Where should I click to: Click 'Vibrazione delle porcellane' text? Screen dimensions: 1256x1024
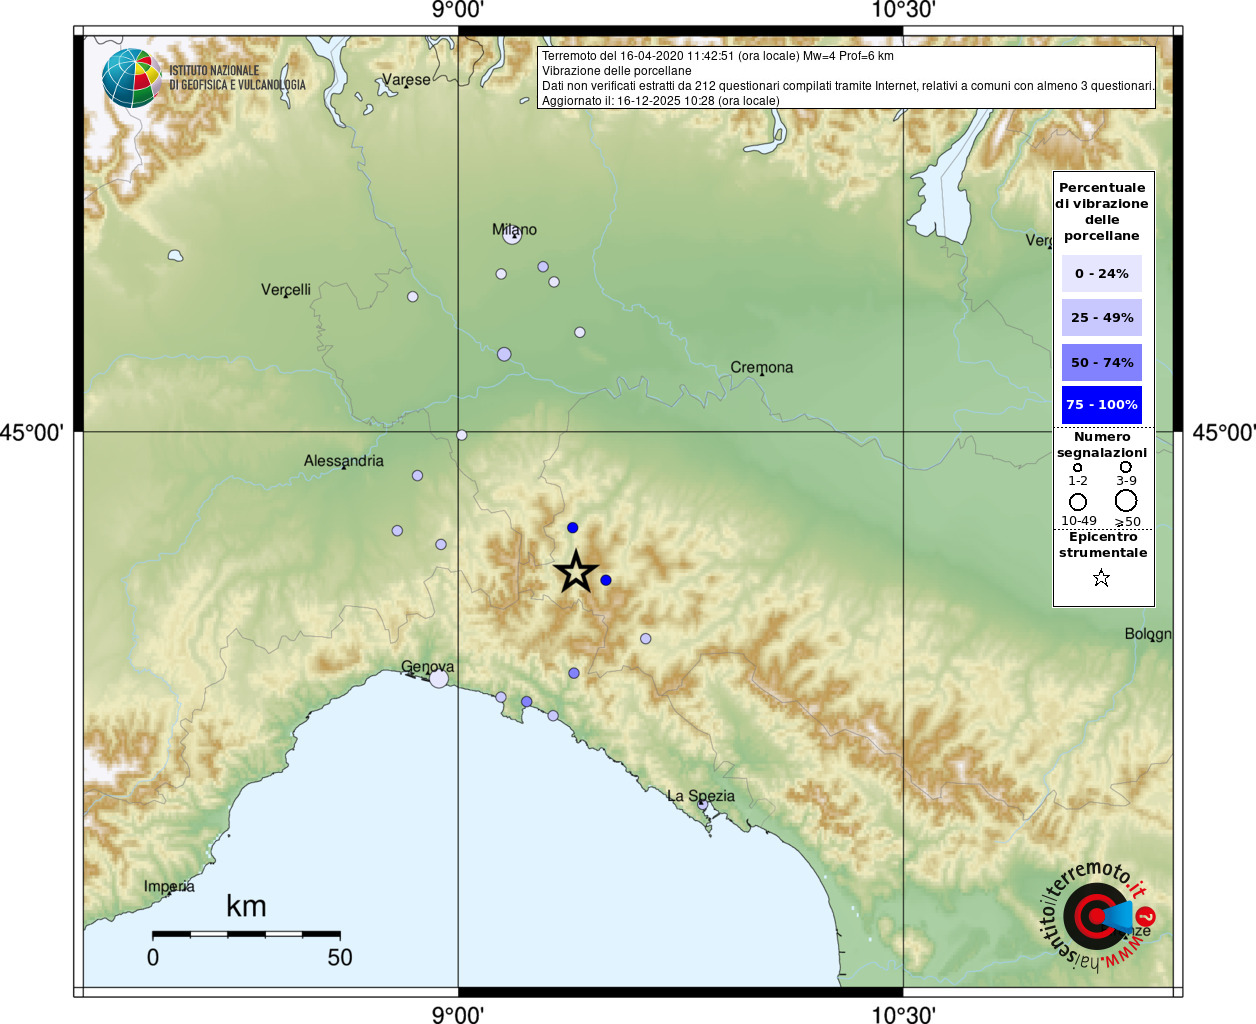617,71
